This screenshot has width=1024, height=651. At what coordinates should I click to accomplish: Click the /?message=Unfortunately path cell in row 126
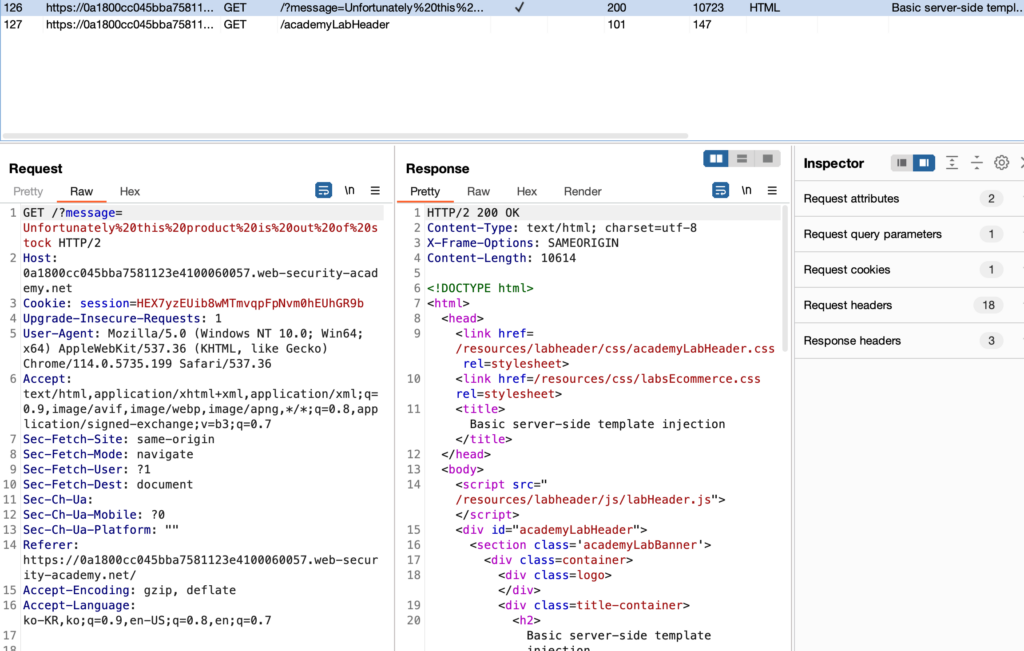pos(382,8)
